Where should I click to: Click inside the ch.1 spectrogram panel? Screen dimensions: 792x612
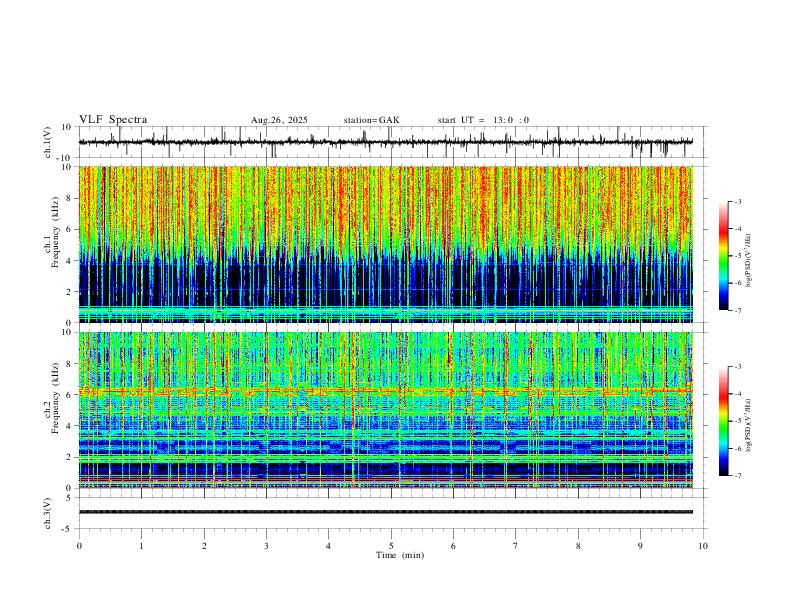(x=385, y=244)
